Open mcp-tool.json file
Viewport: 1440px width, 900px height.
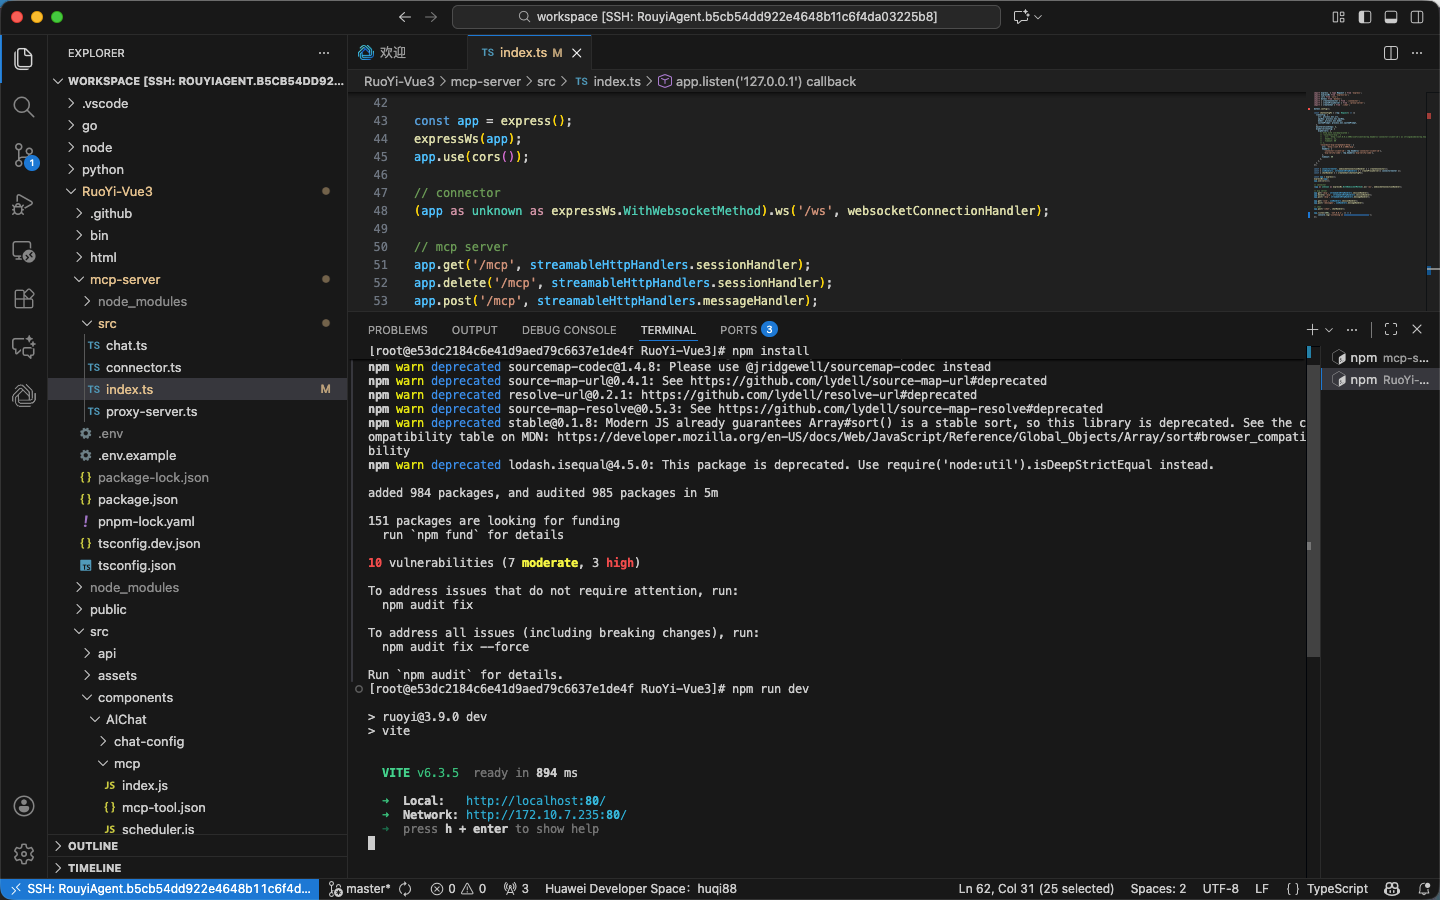click(198, 807)
